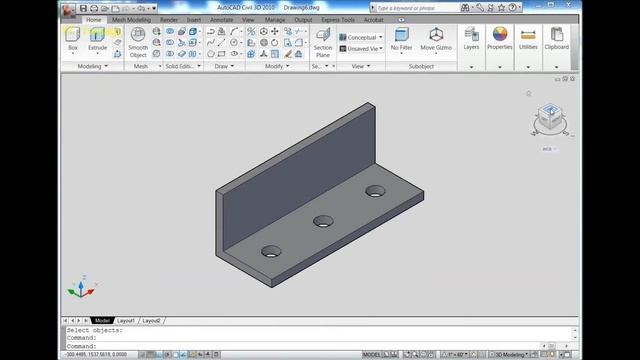Expand the Draw panel dropdown
Image resolution: width=640 pixels, height=360 pixels.
(x=232, y=66)
